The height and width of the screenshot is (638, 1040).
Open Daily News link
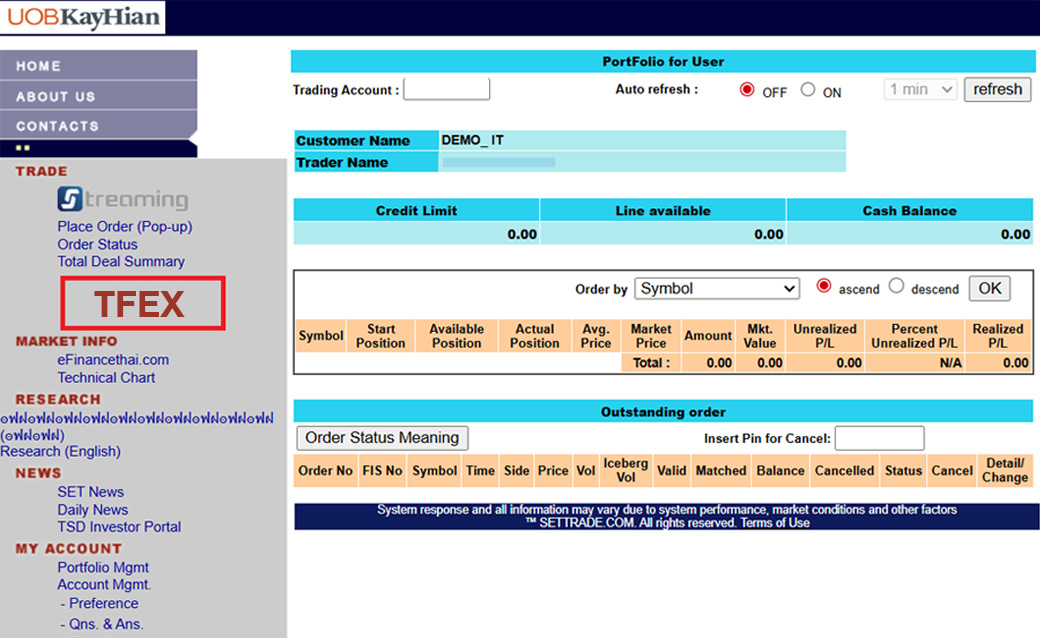(x=93, y=510)
